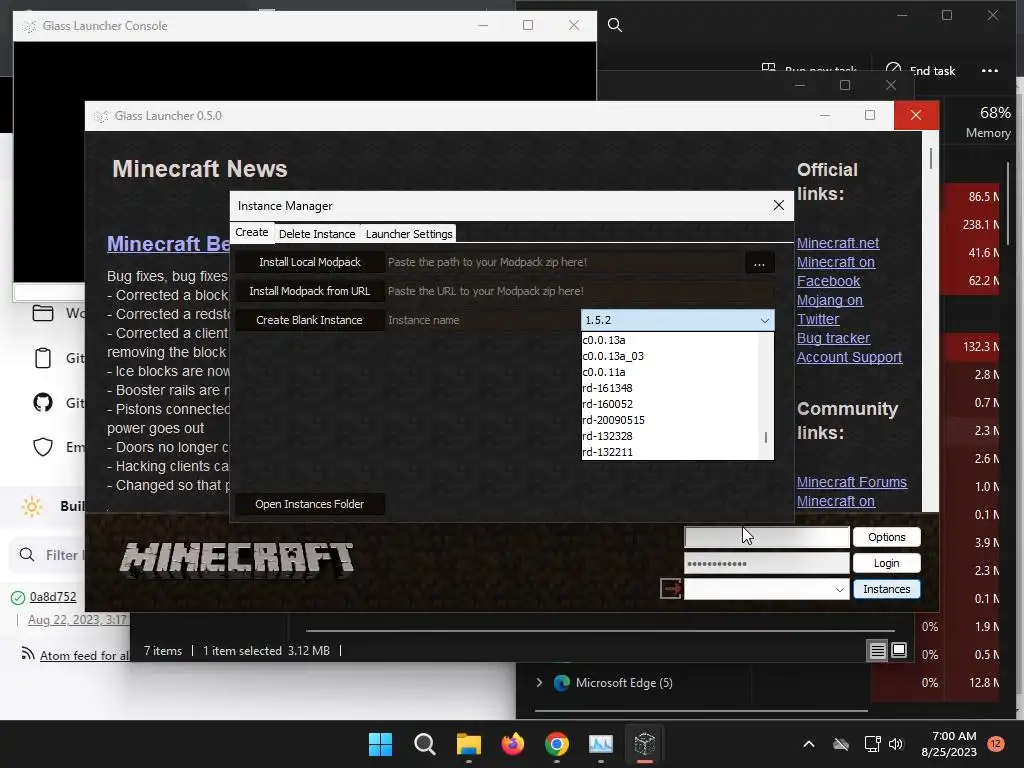Expand Microsoft Edge (5) process group
This screenshot has height=768, width=1024.
click(x=539, y=682)
